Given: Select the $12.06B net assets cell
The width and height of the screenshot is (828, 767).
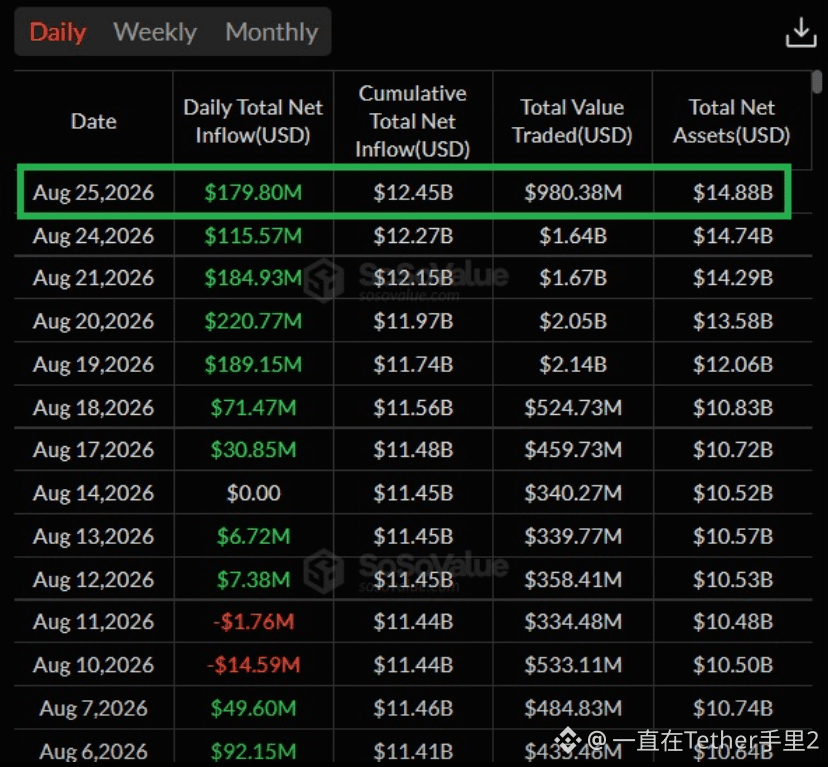Looking at the screenshot, I should tap(733, 364).
